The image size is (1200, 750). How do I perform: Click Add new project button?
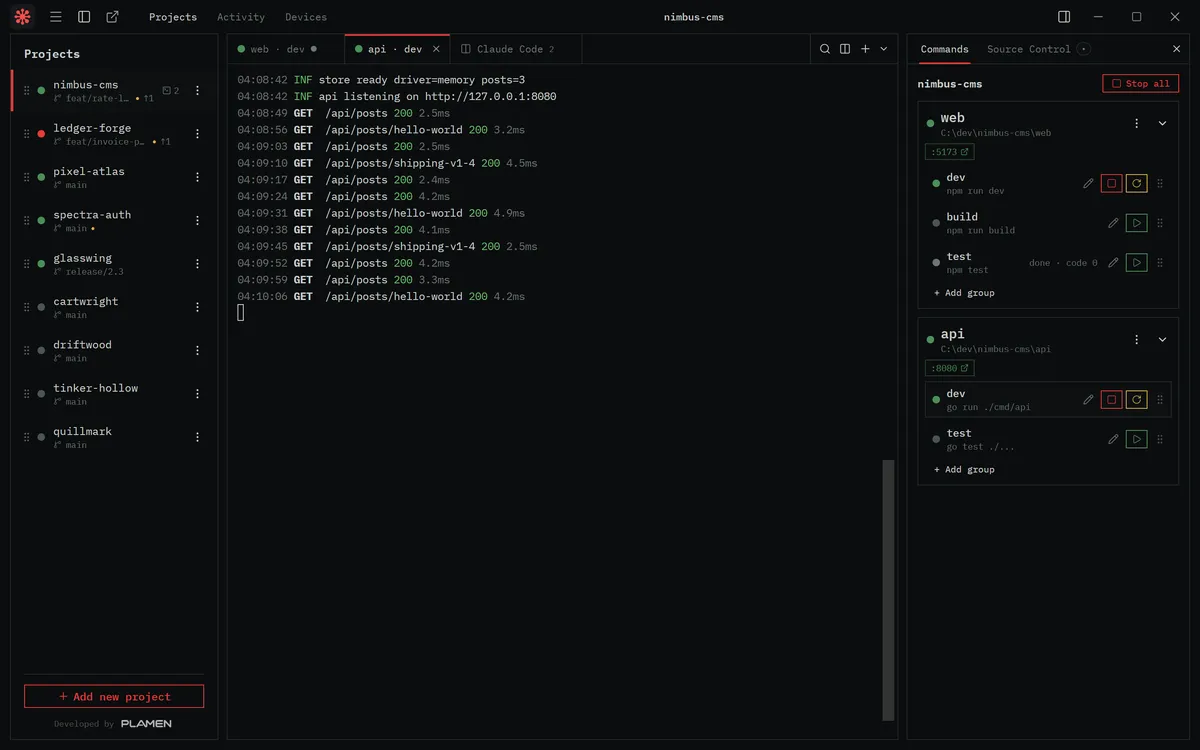point(114,696)
